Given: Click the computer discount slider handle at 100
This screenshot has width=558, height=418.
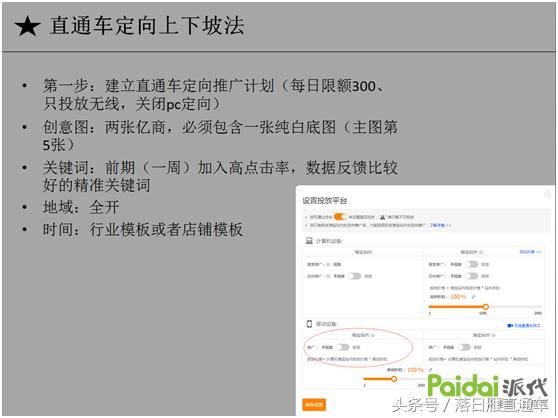Looking at the screenshot, I should (485, 307).
